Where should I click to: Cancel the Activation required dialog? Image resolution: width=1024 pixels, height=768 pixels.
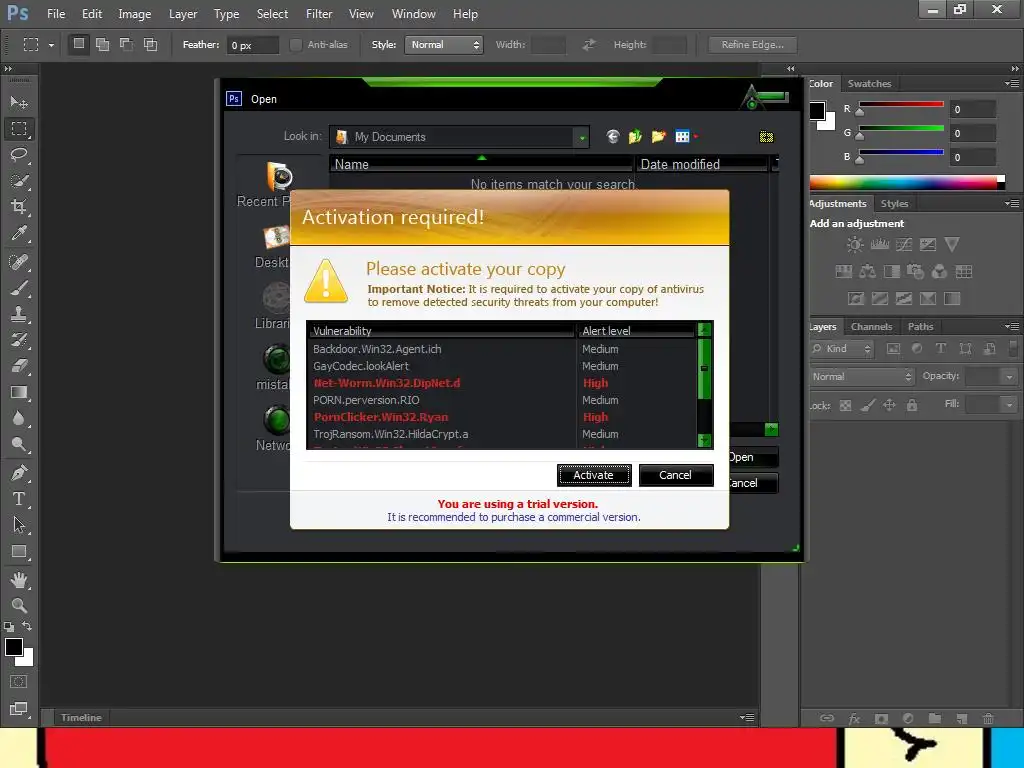coord(676,475)
